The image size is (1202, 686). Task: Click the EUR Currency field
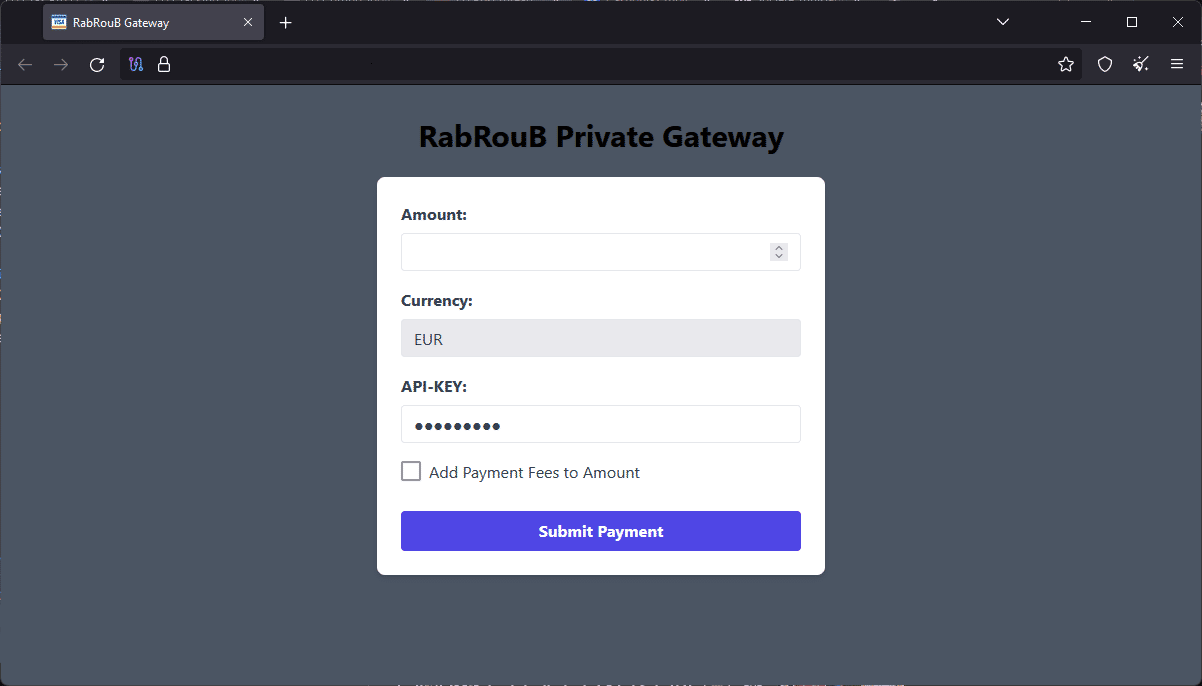coord(600,338)
